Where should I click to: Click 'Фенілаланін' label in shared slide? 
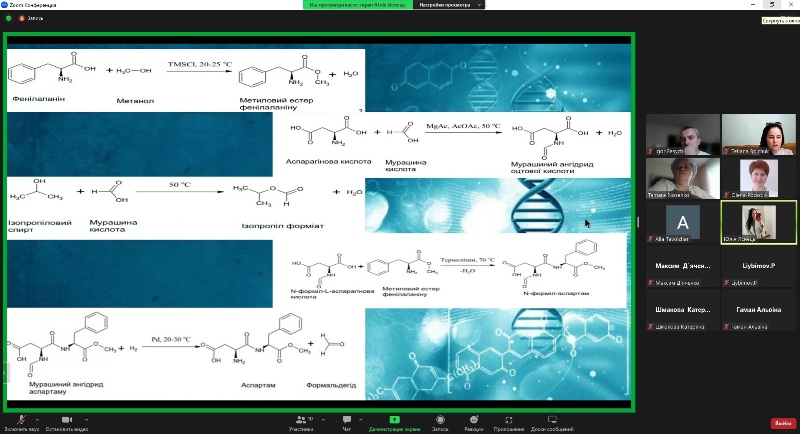(39, 98)
